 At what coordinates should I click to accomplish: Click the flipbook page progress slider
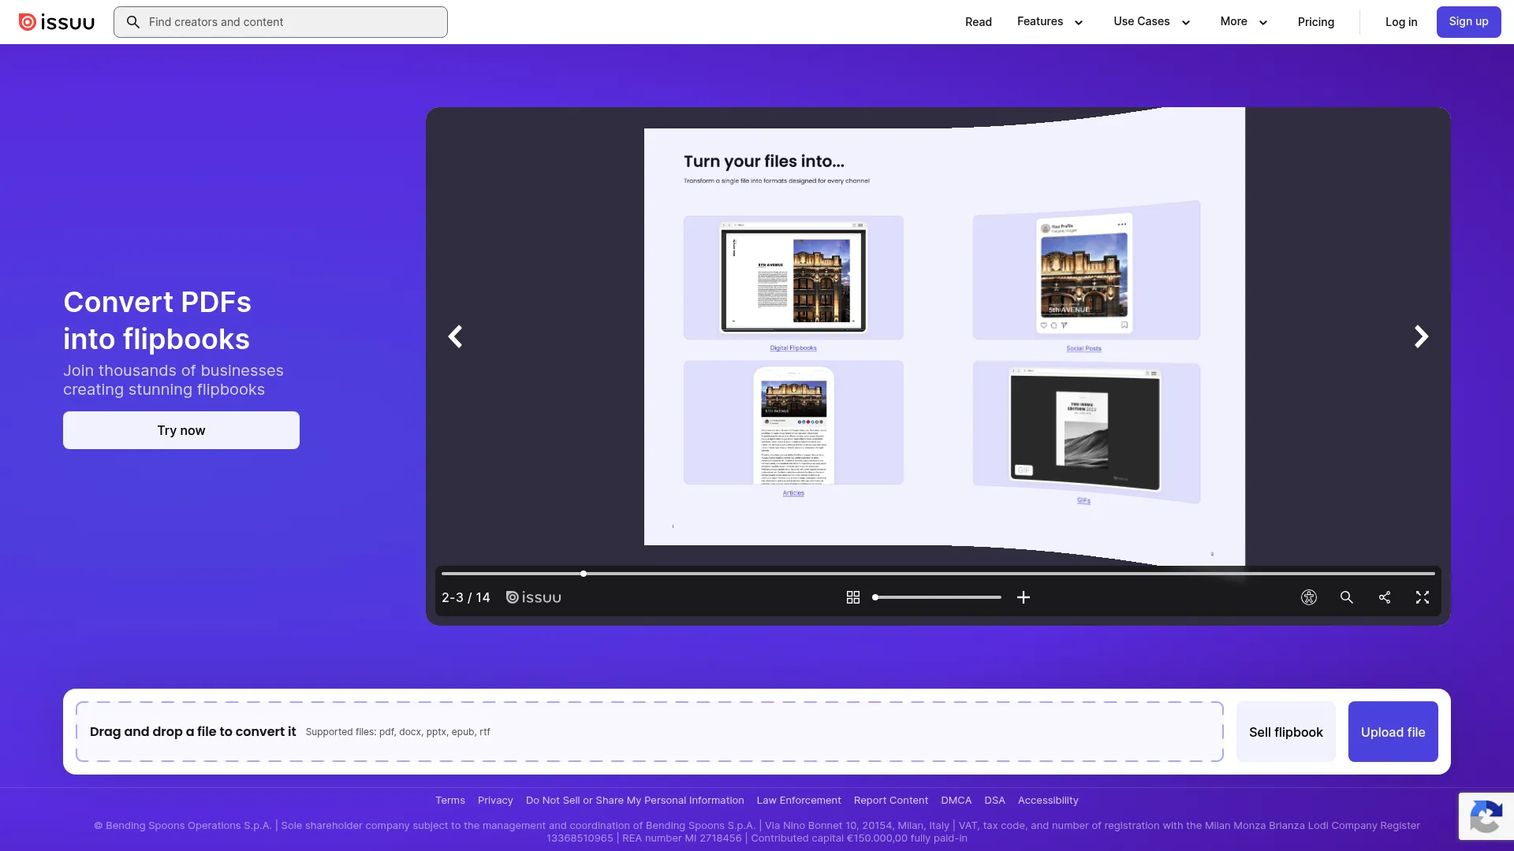pyautogui.click(x=938, y=574)
